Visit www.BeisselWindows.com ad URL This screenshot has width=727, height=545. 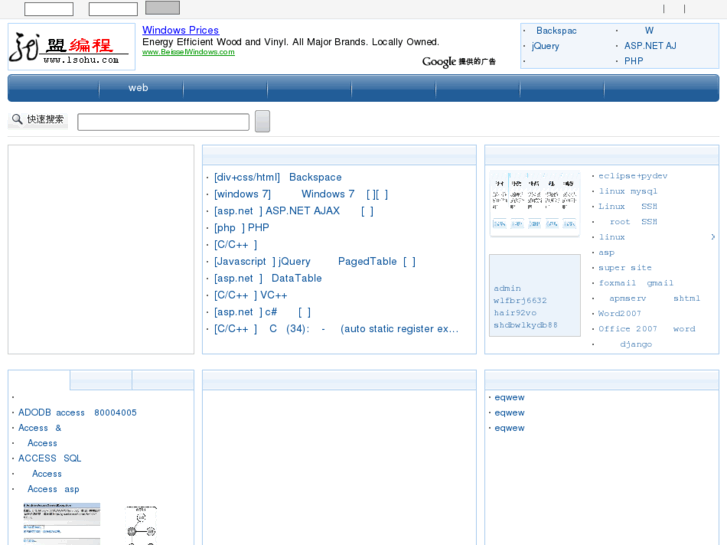[x=188, y=52]
